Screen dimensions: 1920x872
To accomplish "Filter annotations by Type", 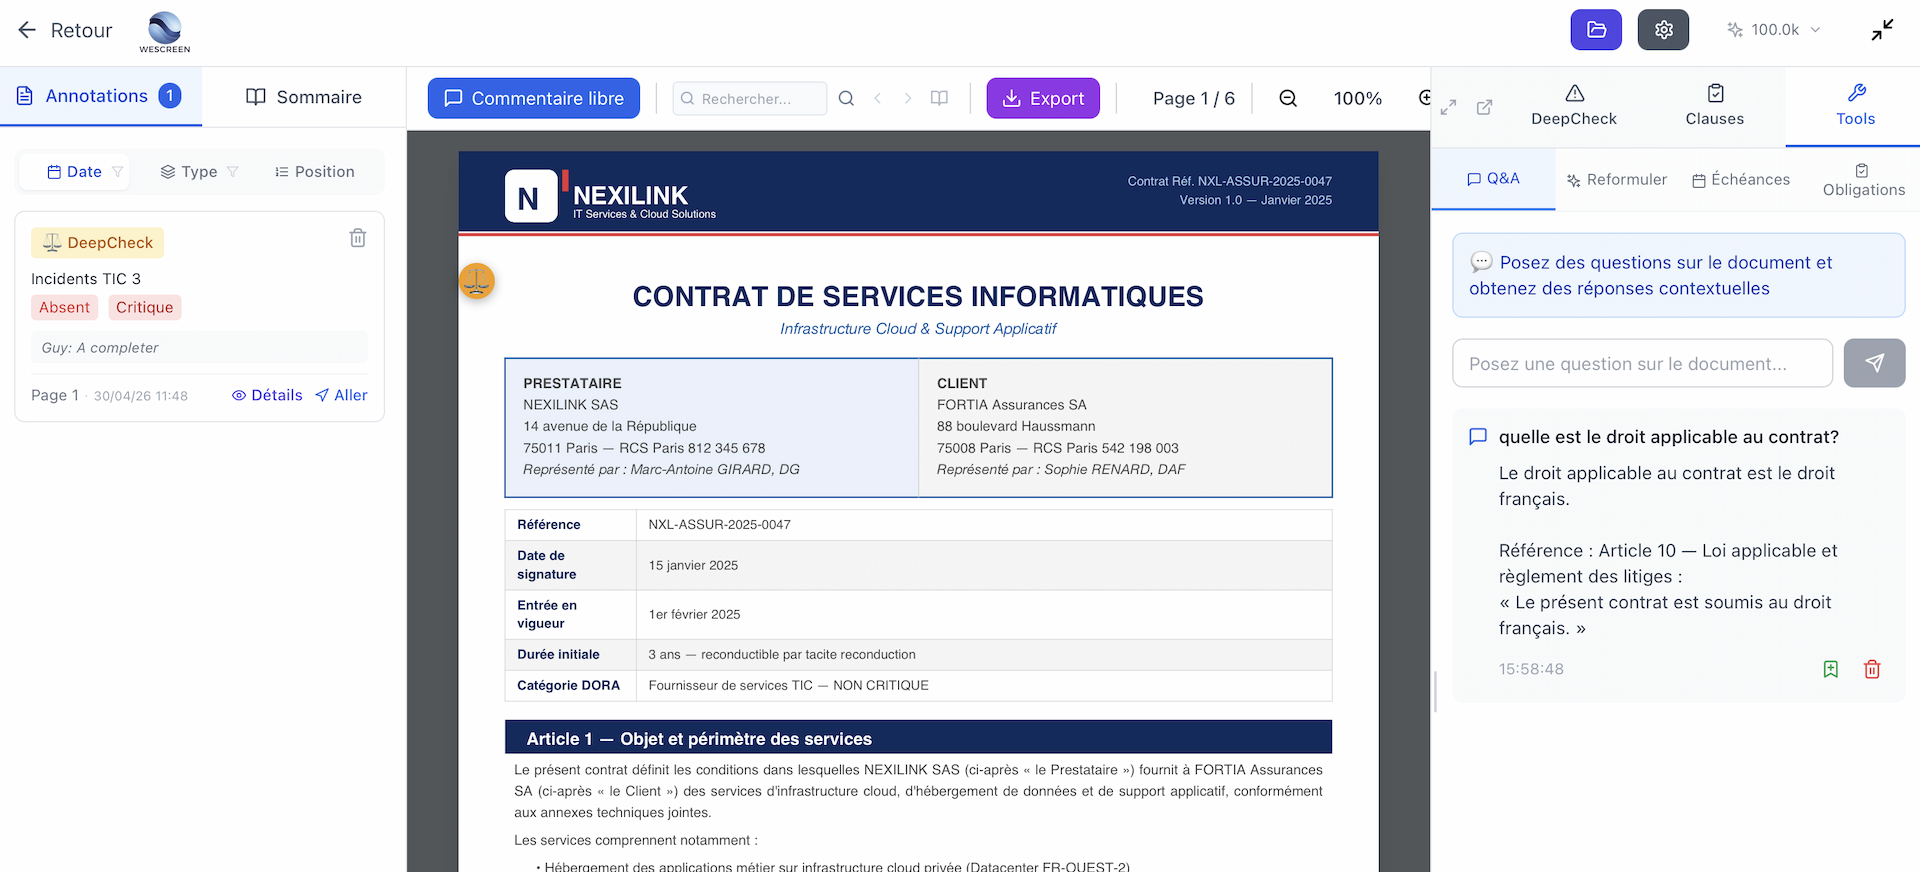I will pyautogui.click(x=199, y=172).
